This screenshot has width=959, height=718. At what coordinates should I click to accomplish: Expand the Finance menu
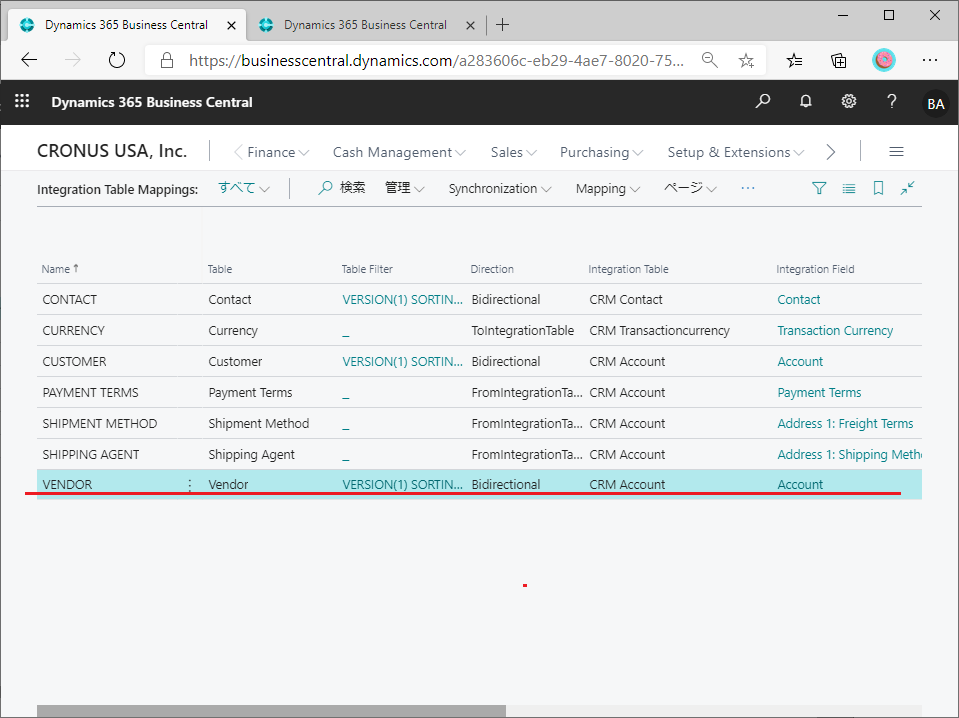[x=277, y=152]
